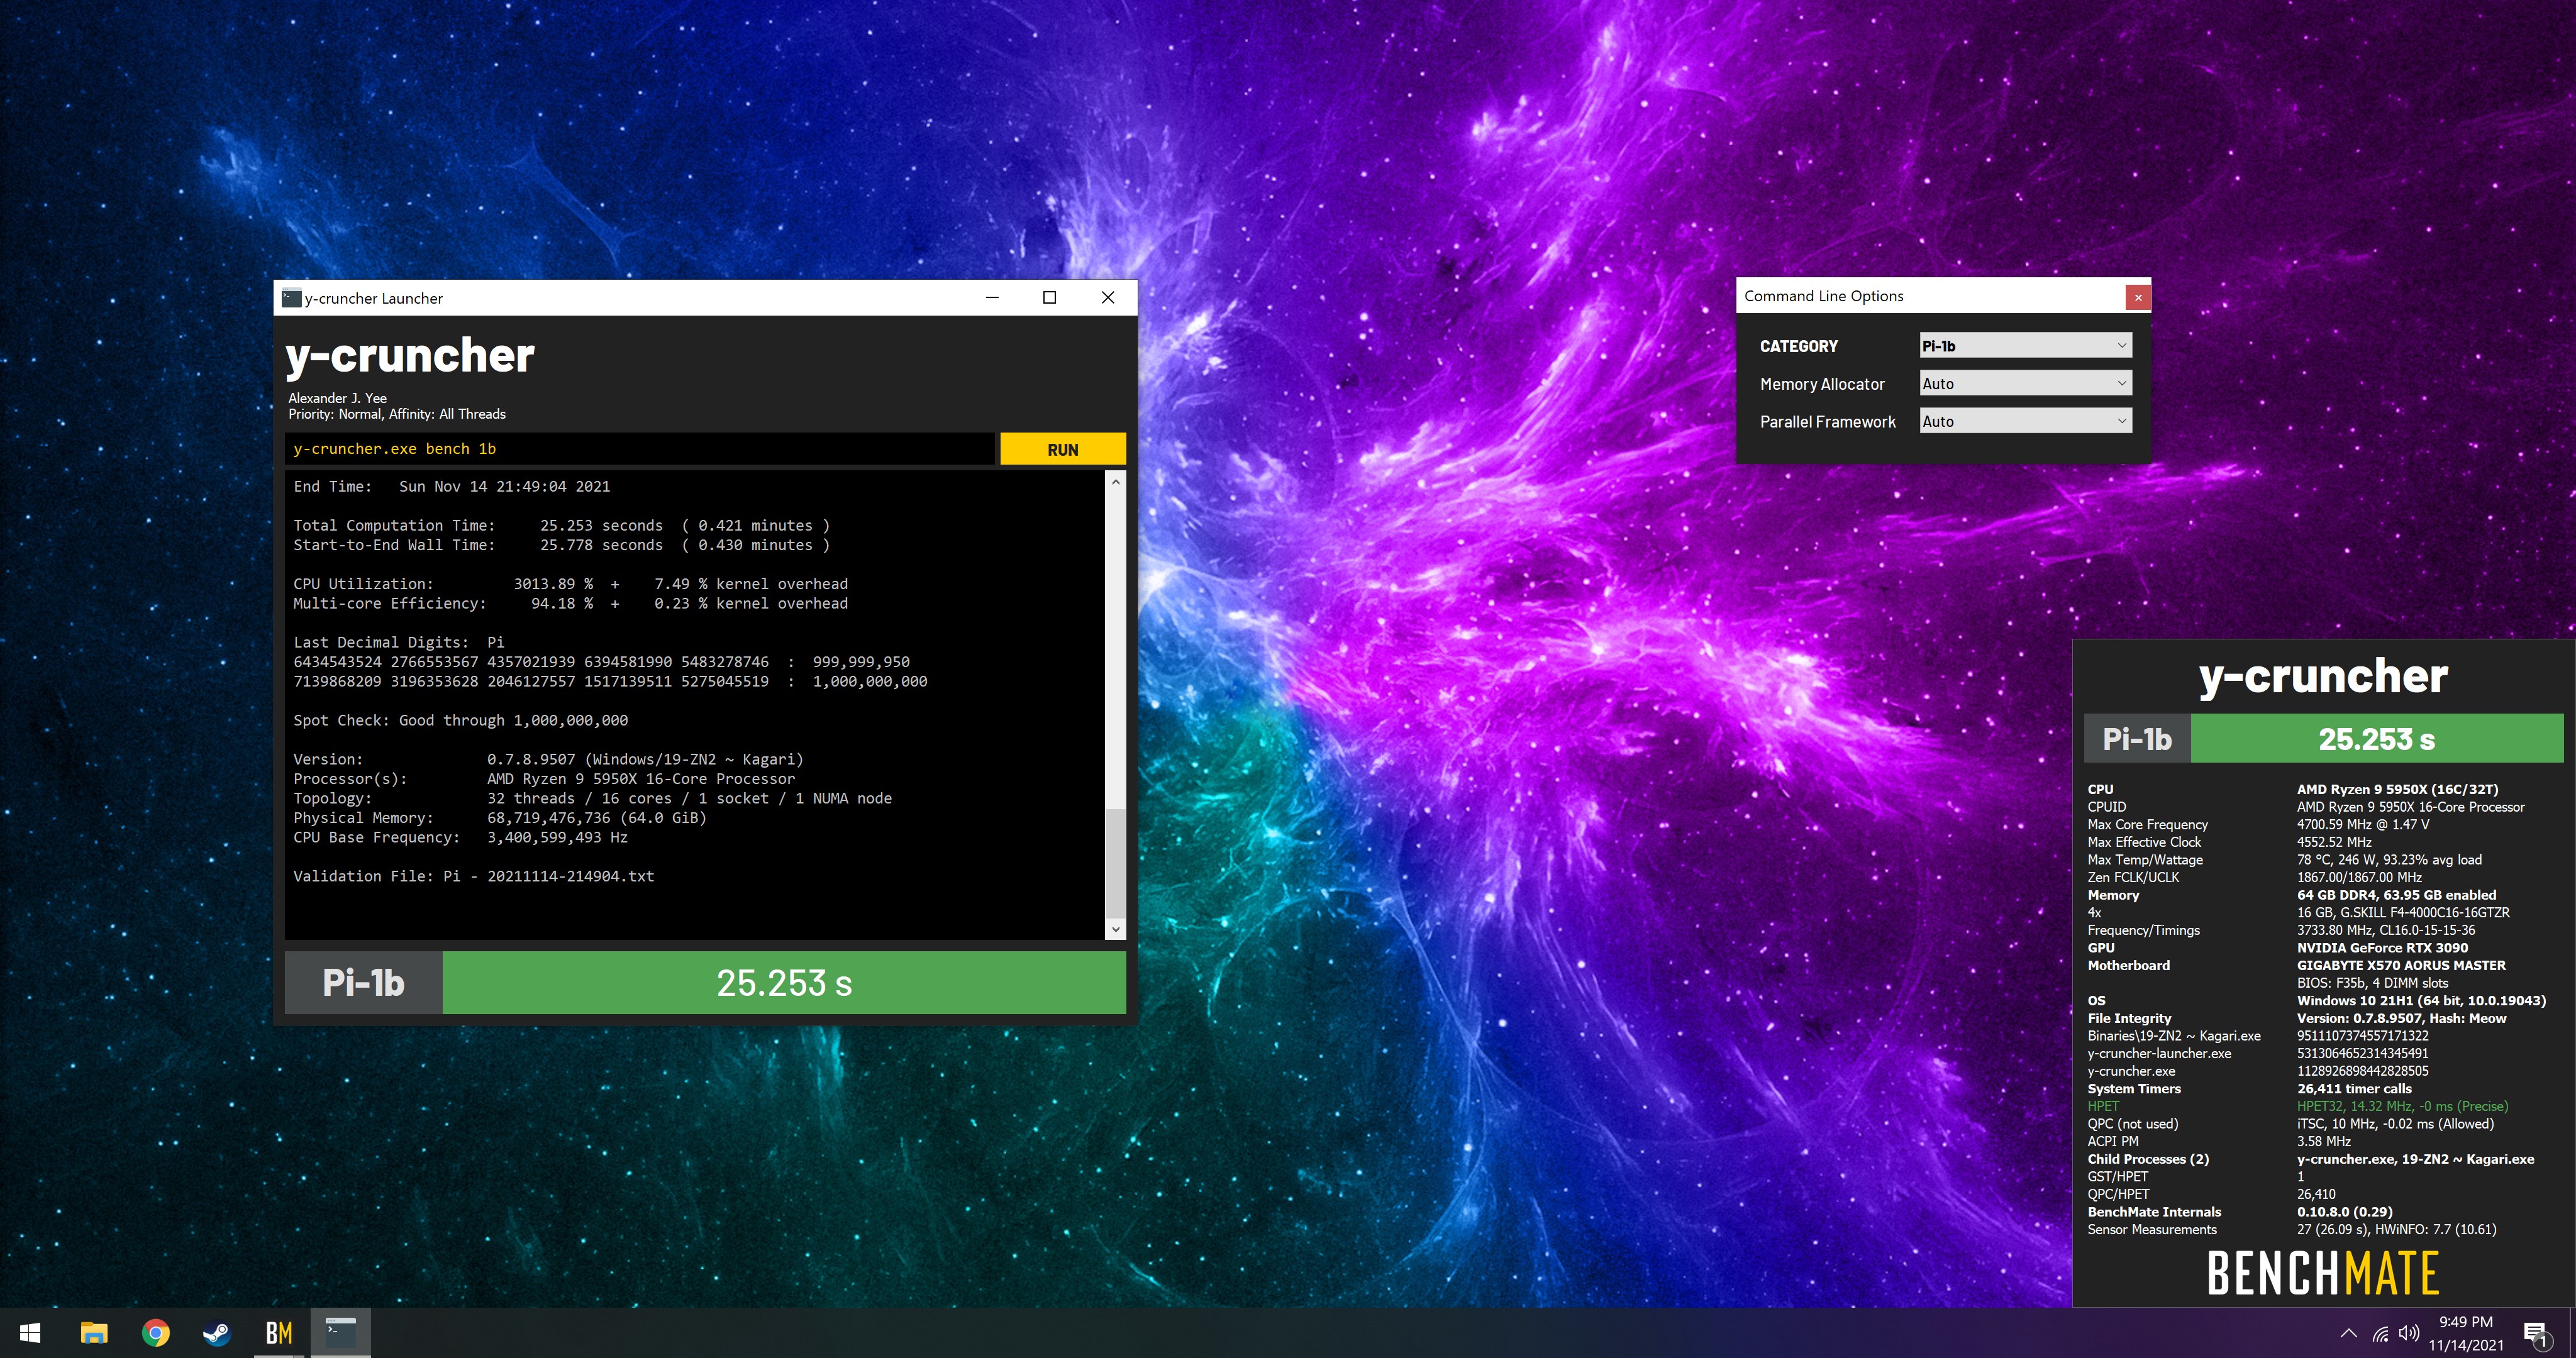Click the yellow RUN button
This screenshot has height=1358, width=2576.
(1063, 449)
